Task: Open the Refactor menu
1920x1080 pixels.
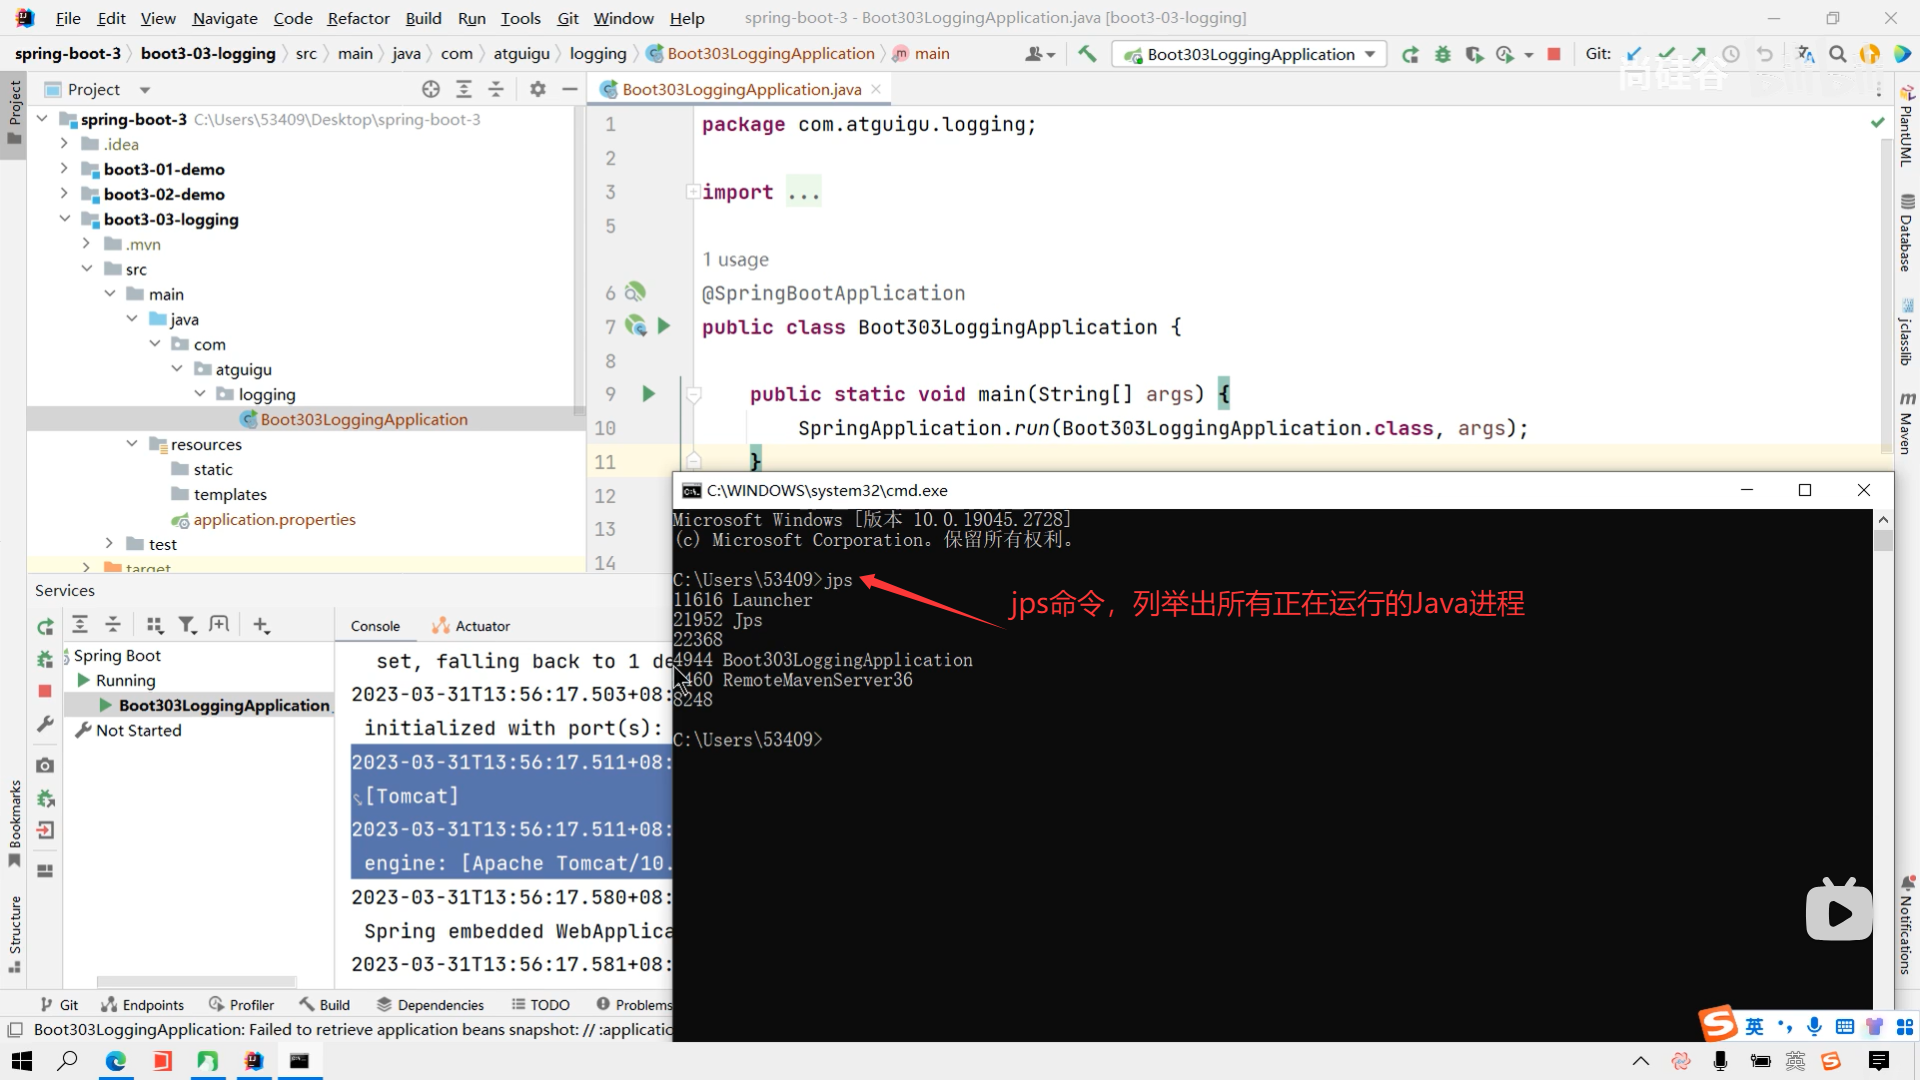Action: [358, 18]
